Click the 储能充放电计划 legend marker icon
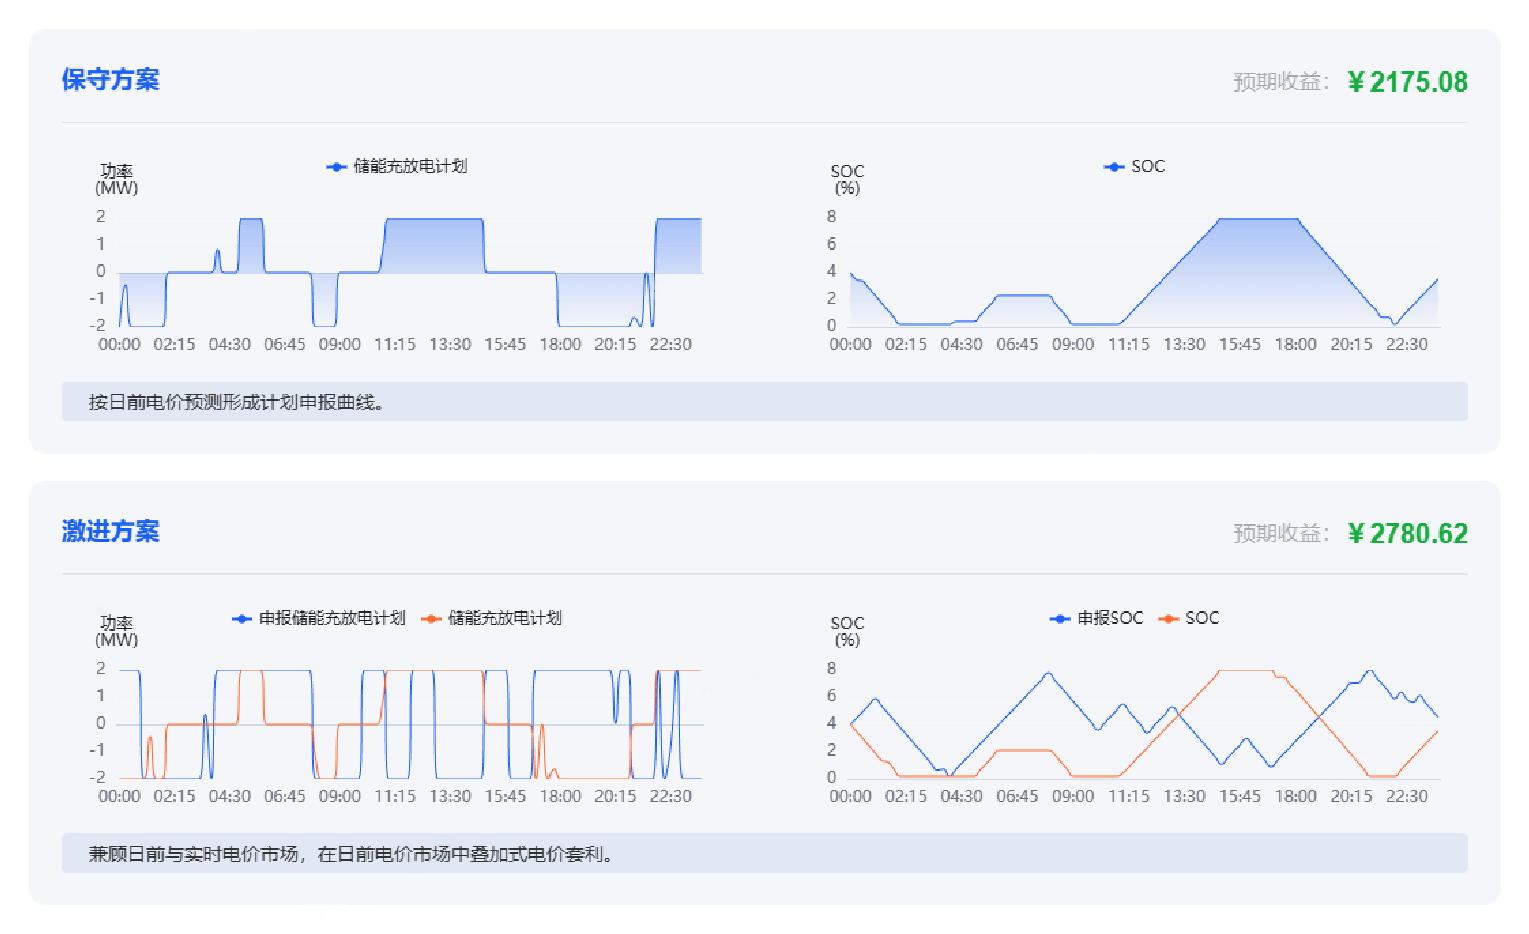Viewport: 1529px width, 934px height. (x=336, y=167)
